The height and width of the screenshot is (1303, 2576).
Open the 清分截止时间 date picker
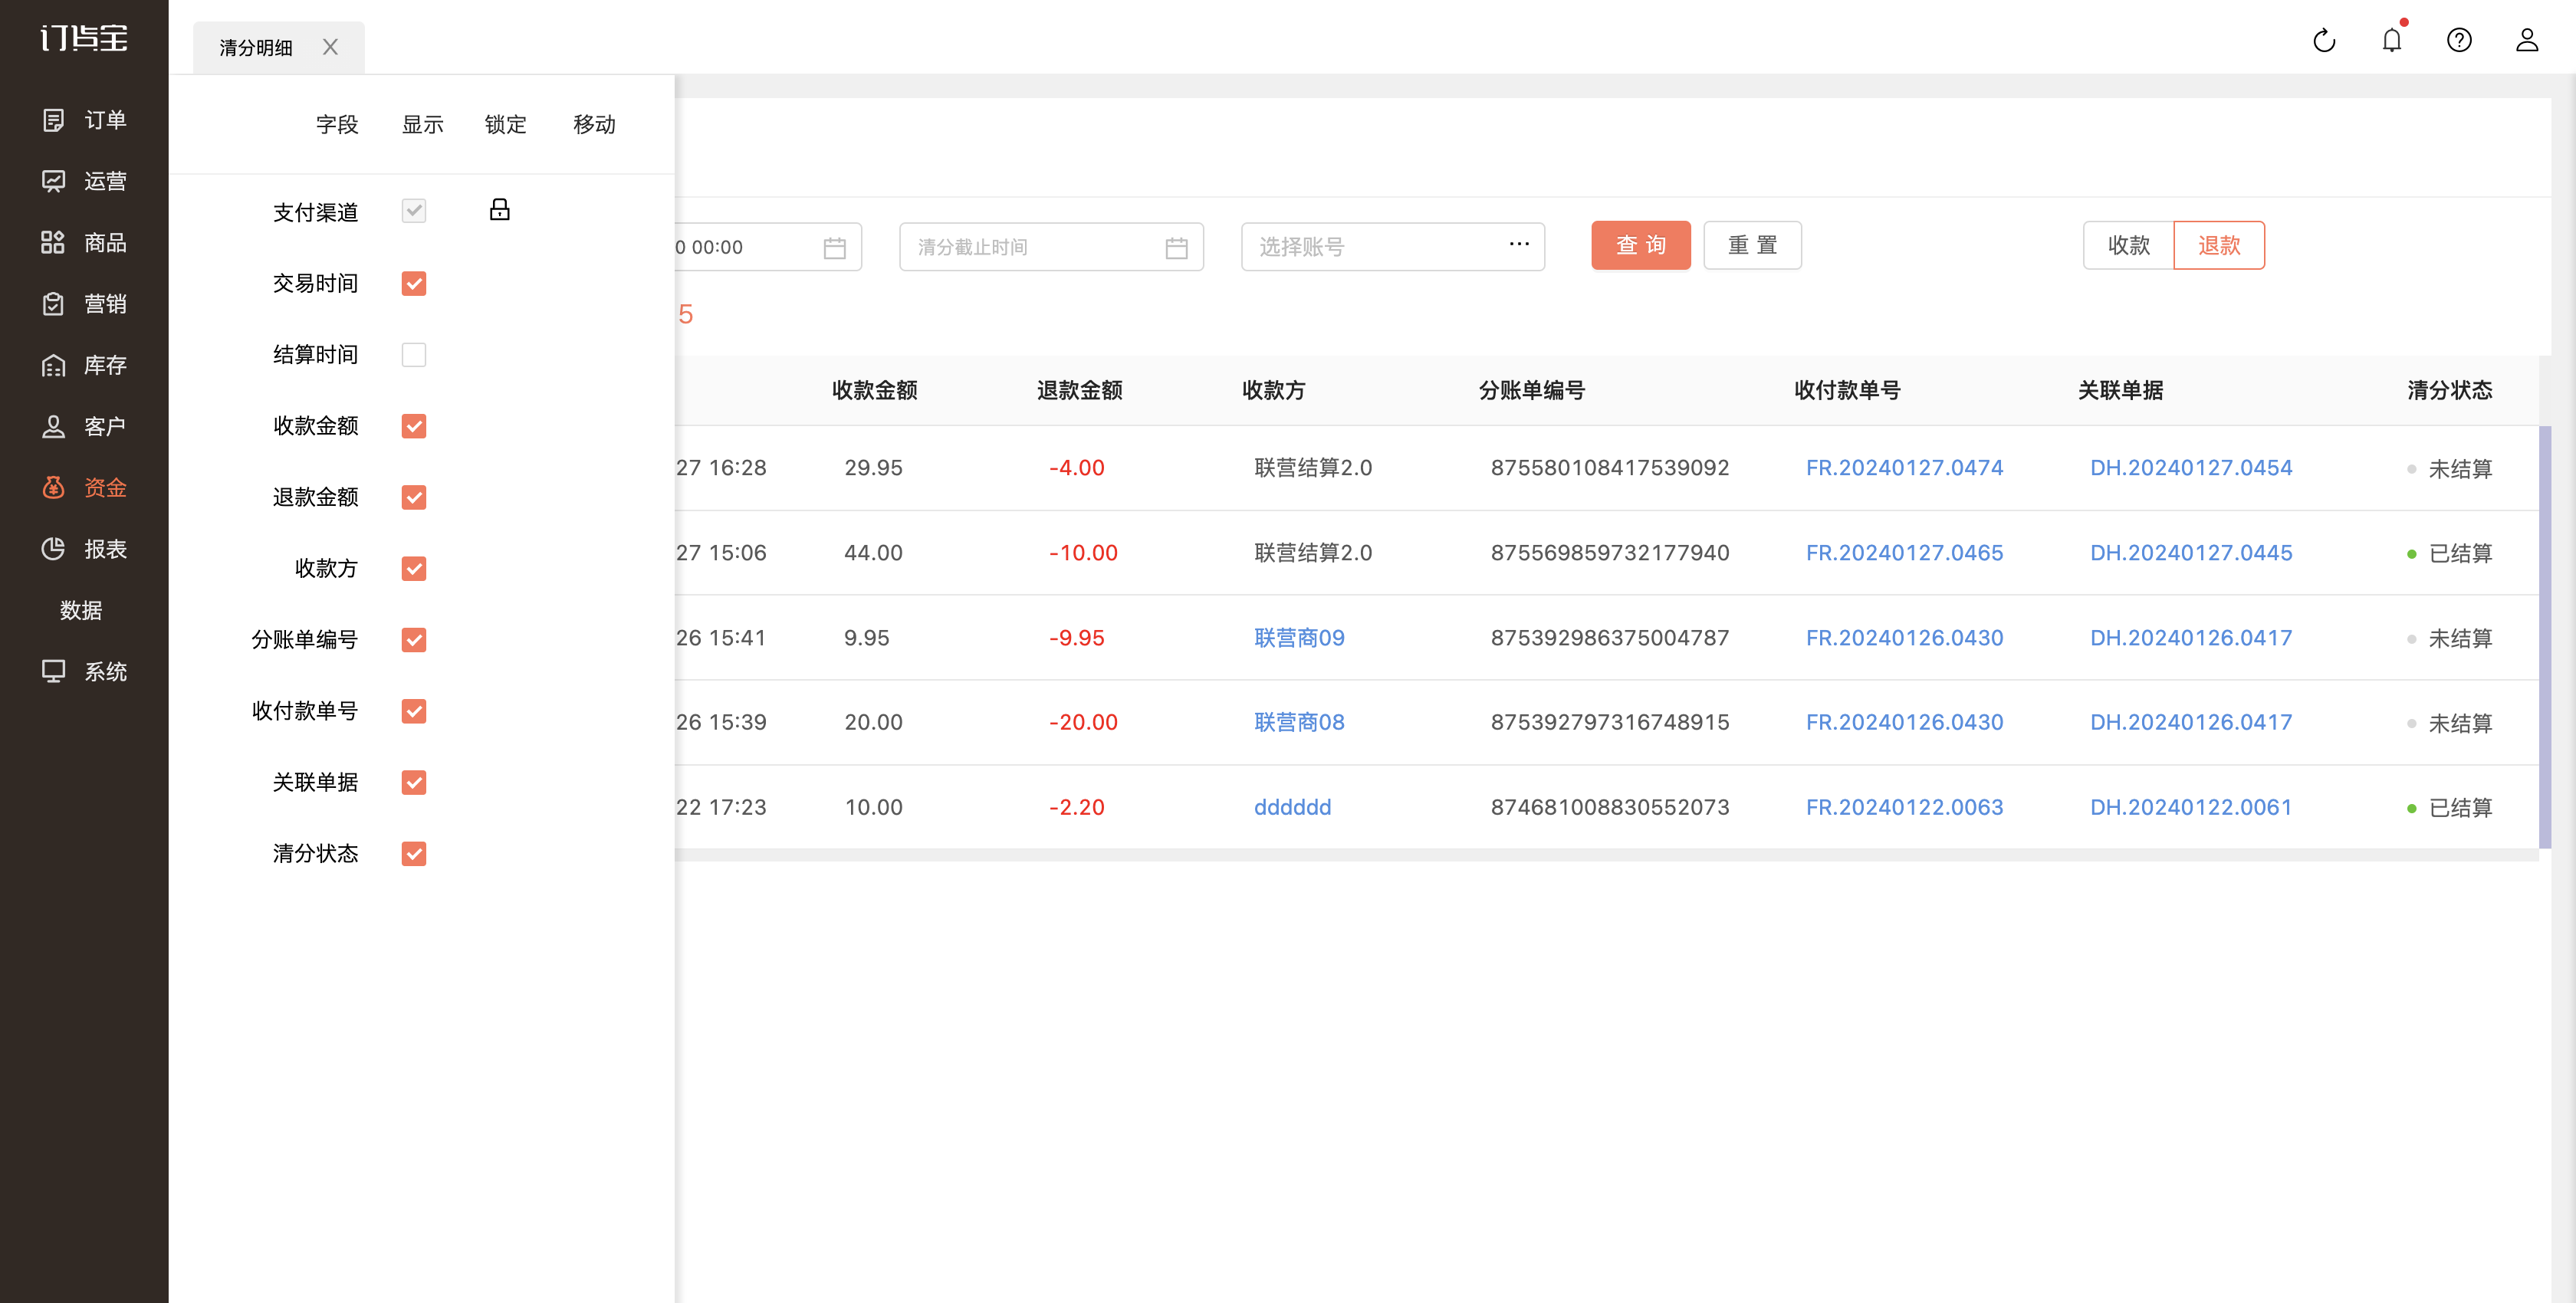(1051, 247)
